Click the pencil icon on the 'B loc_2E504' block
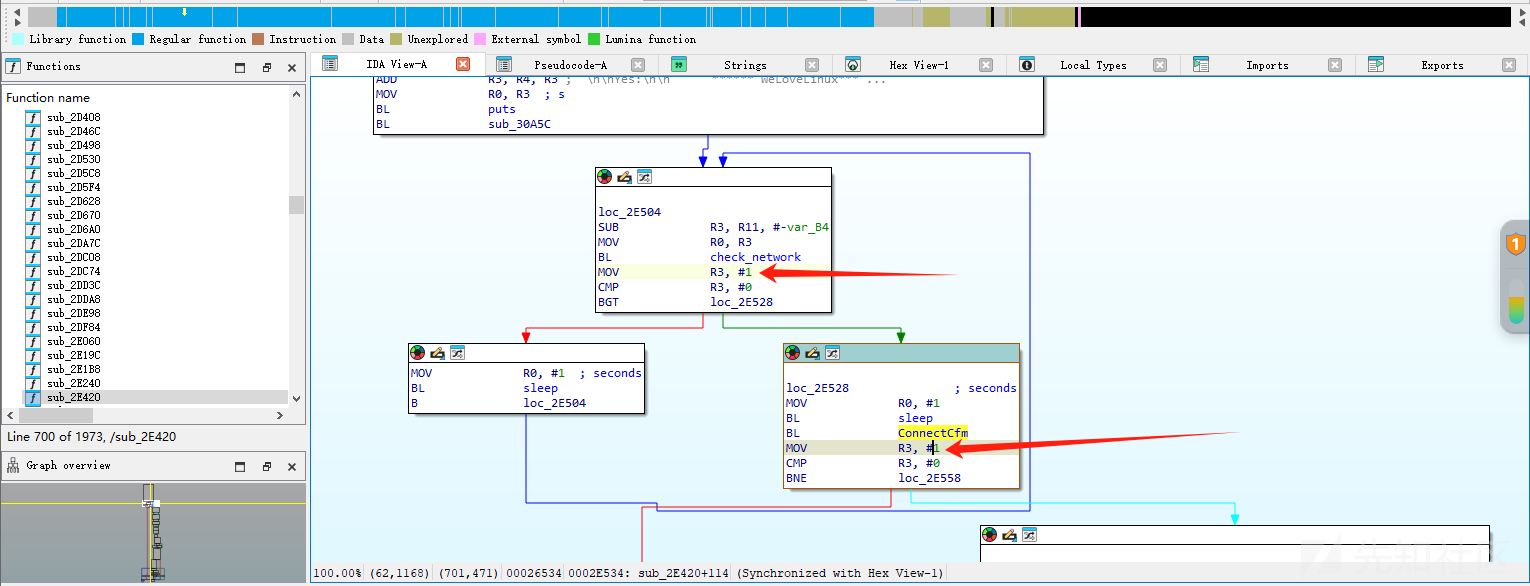Image resolution: width=1530 pixels, height=586 pixels. click(438, 353)
